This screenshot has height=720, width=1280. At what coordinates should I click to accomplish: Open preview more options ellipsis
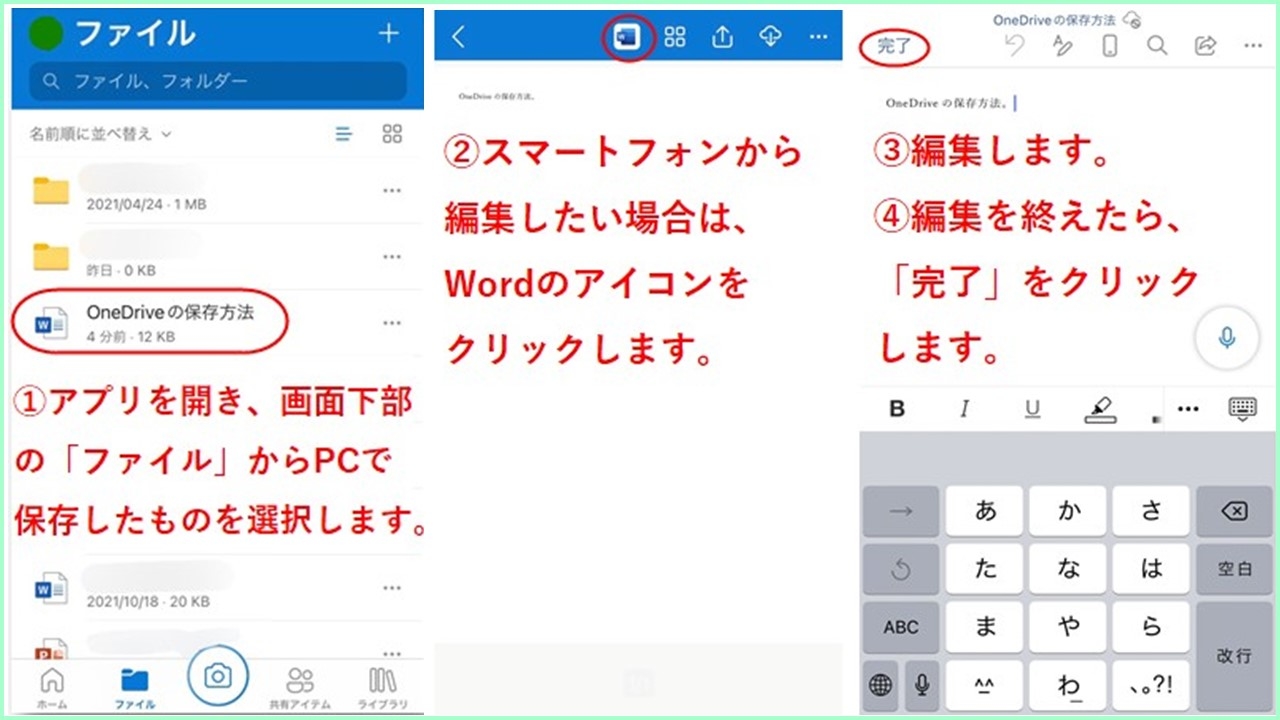(x=819, y=37)
